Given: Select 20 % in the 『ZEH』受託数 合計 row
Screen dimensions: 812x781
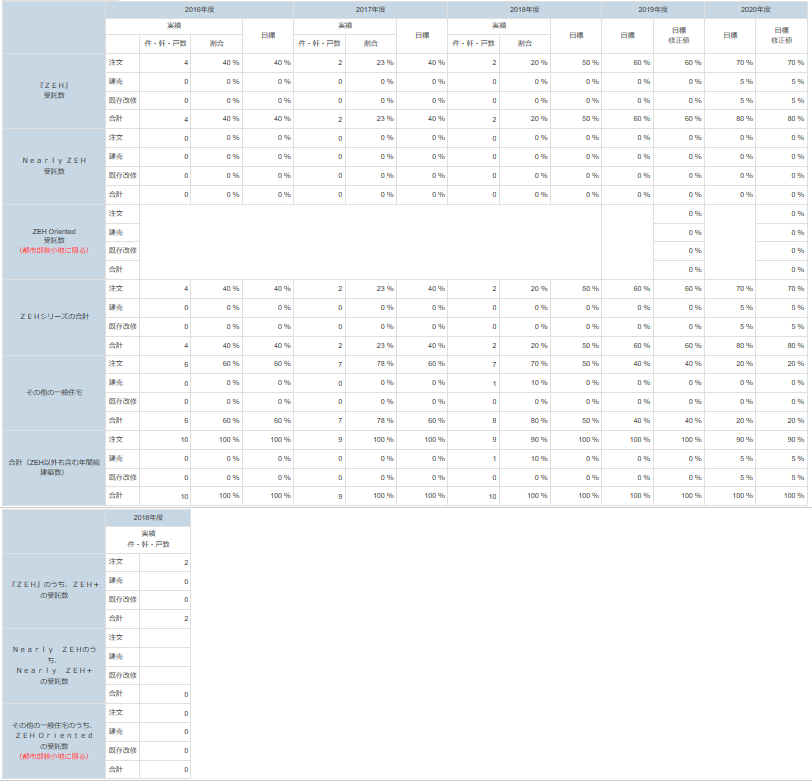Looking at the screenshot, I should point(525,119).
